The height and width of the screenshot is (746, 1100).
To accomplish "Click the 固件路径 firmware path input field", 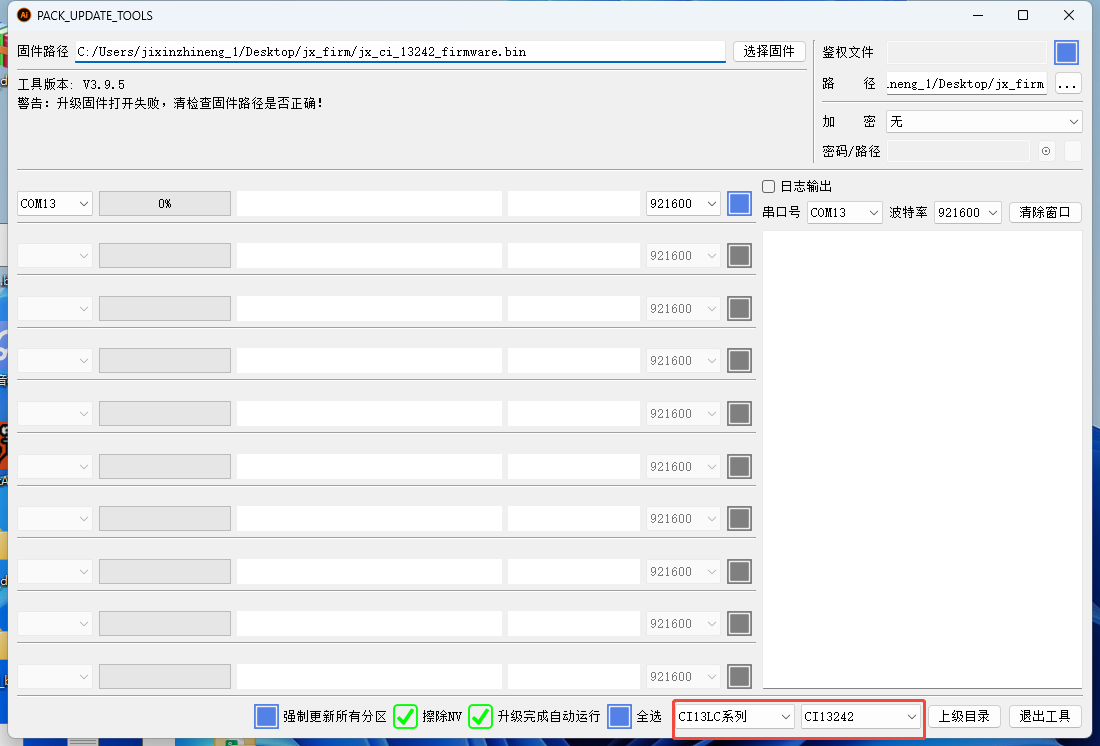I will [x=400, y=52].
